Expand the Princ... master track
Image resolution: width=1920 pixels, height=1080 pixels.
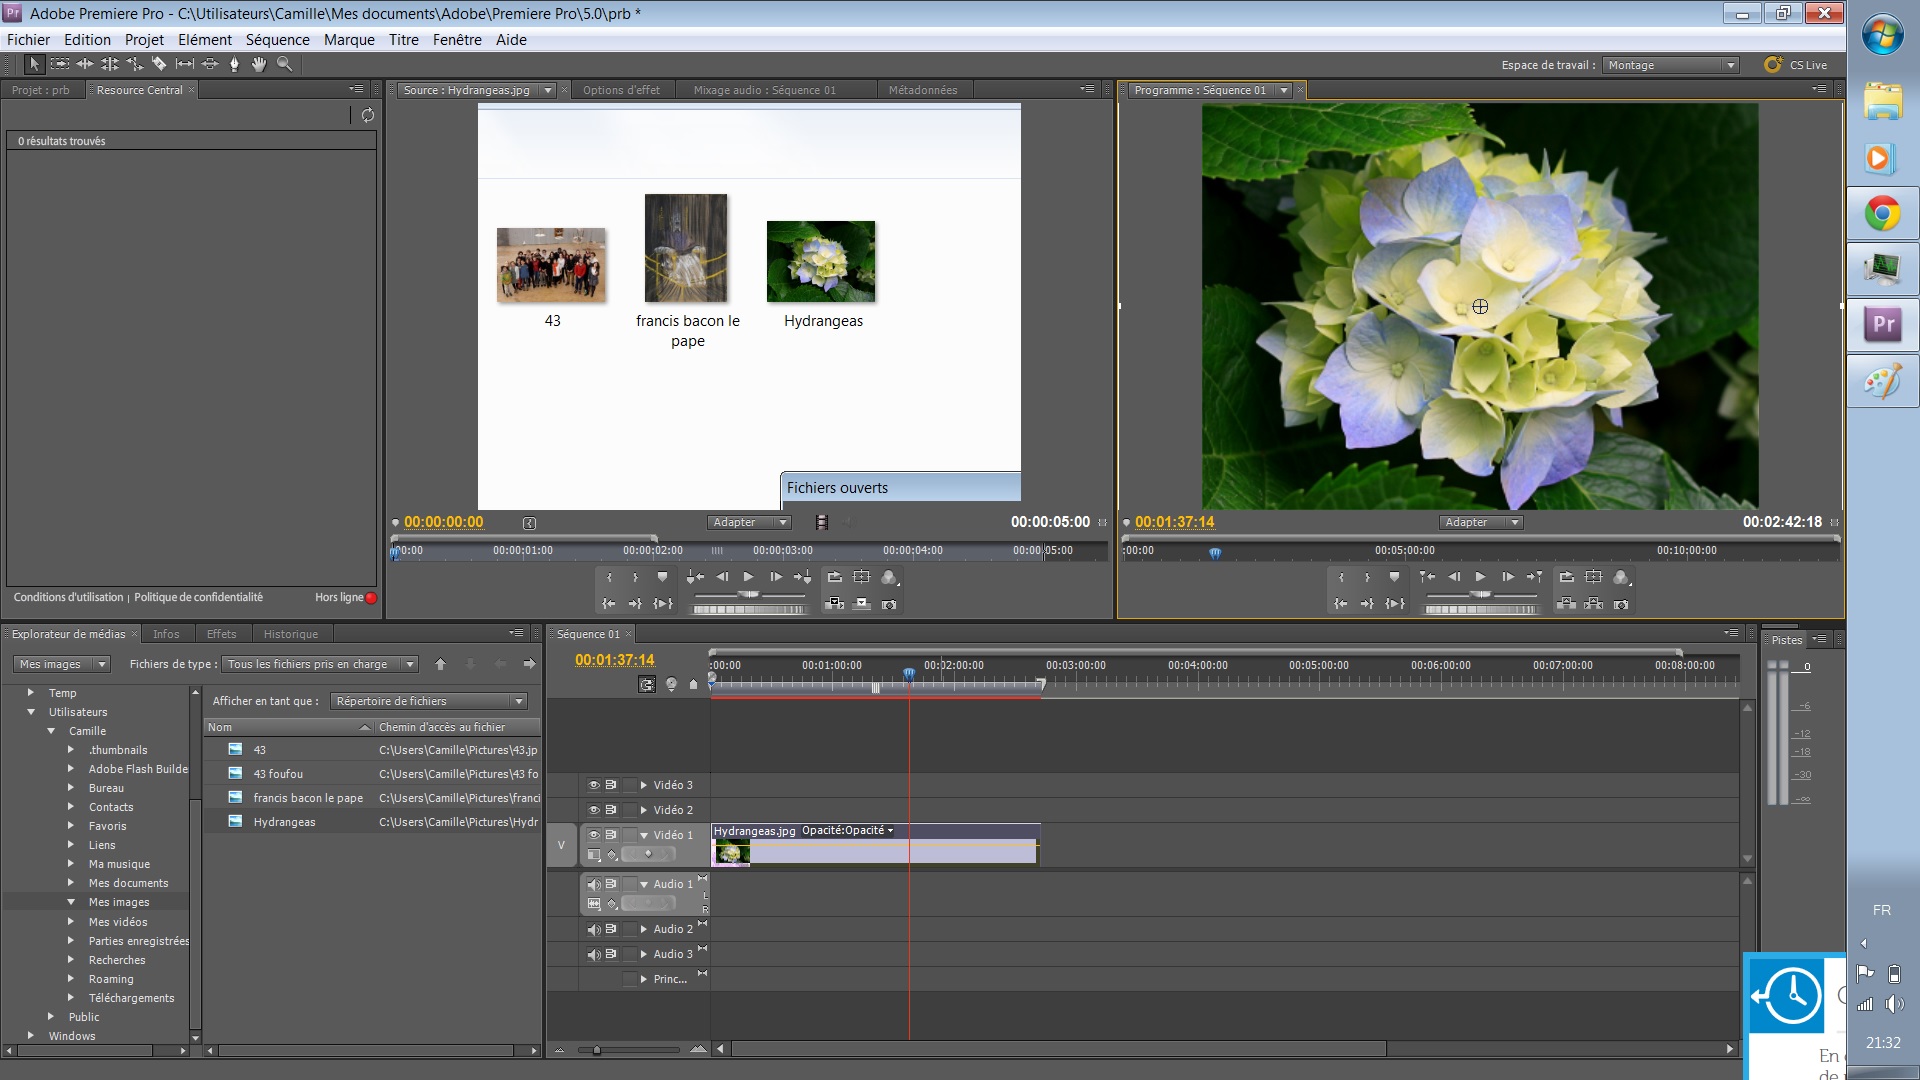644,979
